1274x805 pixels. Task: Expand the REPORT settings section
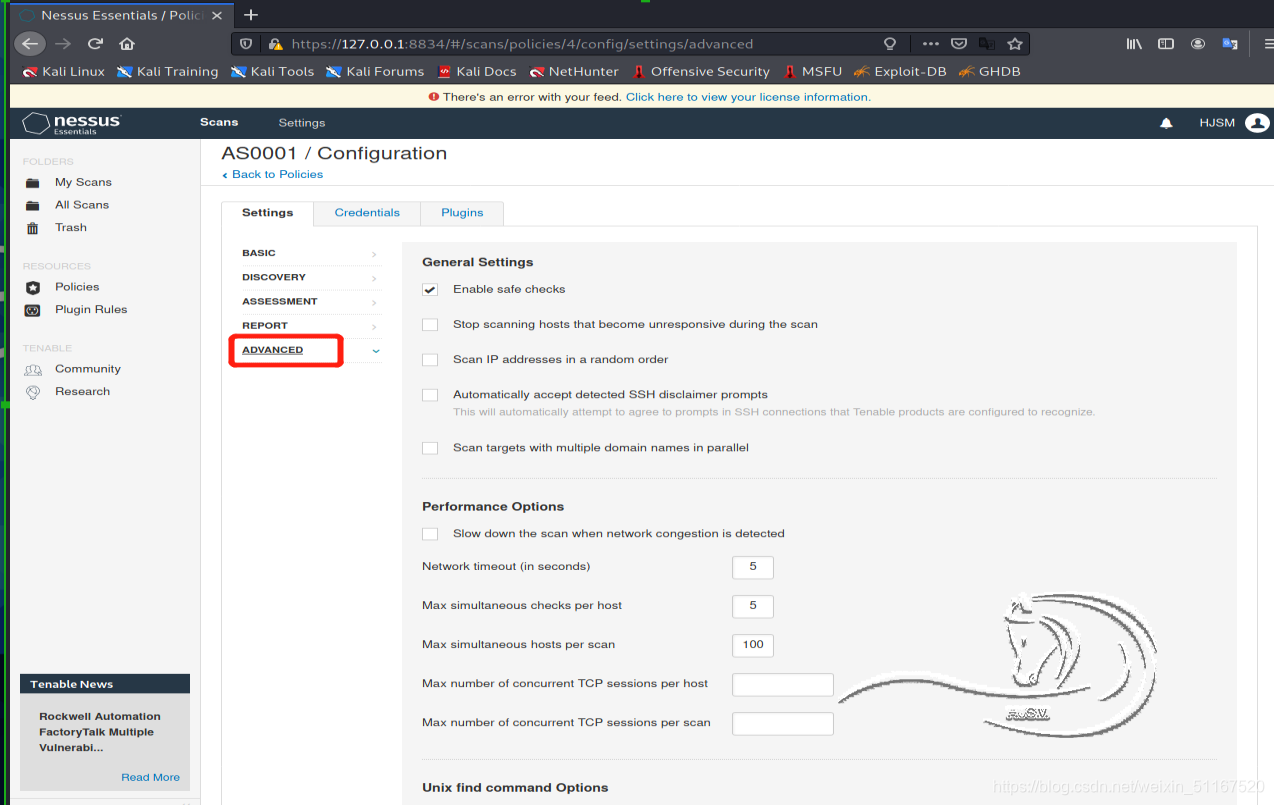311,326
